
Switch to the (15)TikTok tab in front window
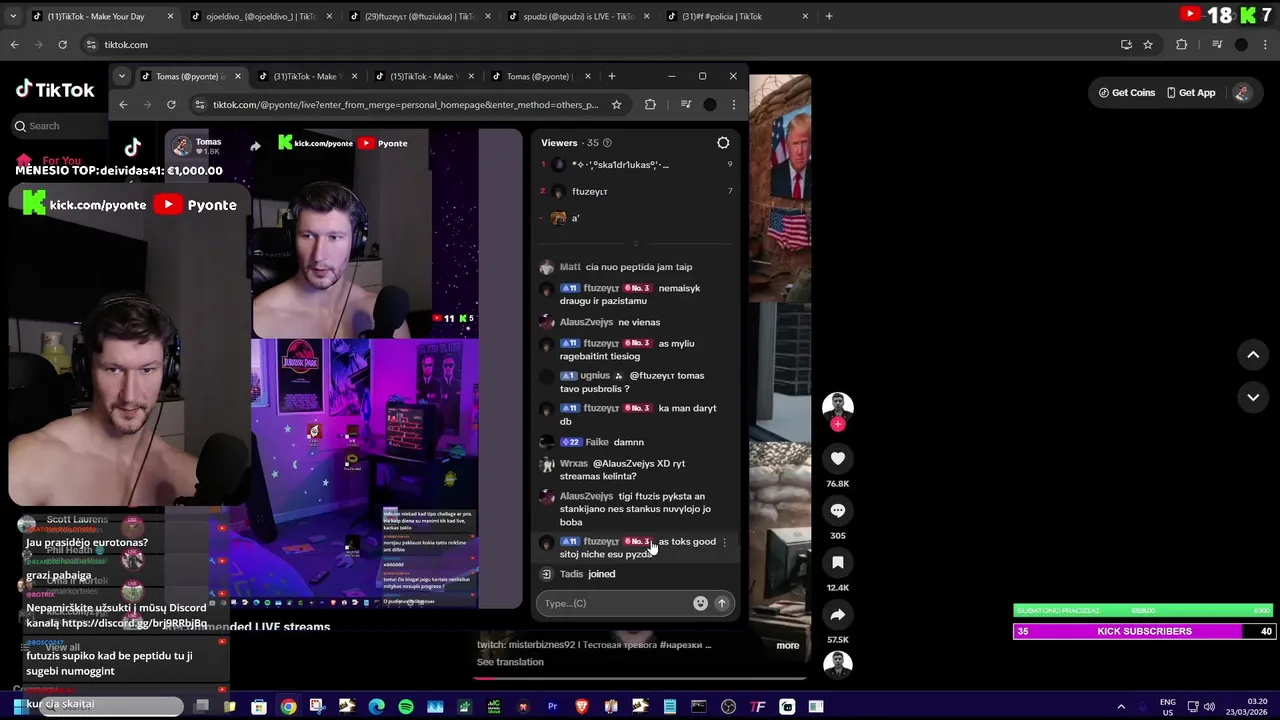coord(422,76)
